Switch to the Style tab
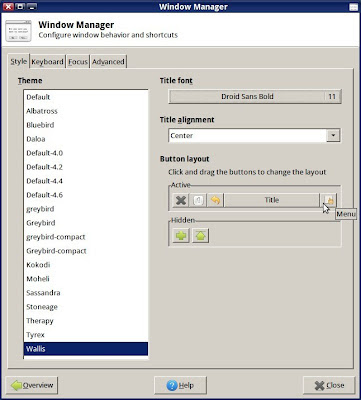Viewport: 361px width, 400px height. coord(19,62)
